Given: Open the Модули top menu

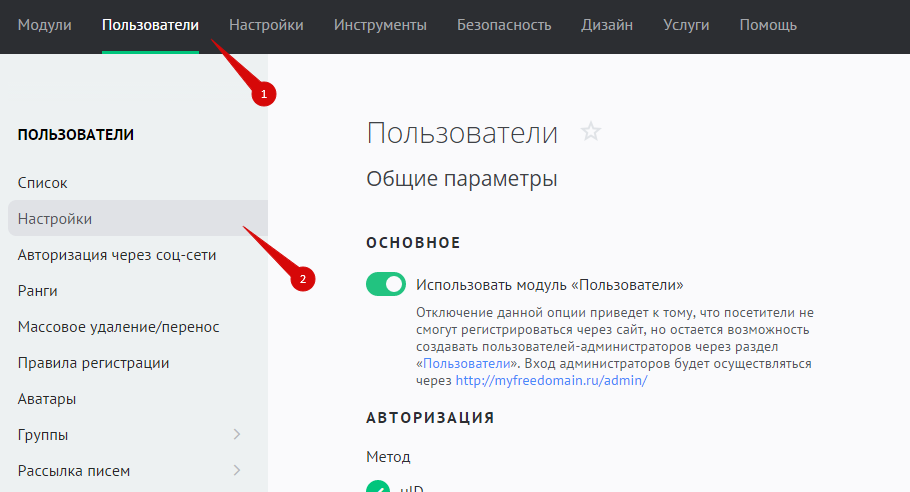Looking at the screenshot, I should tap(45, 25).
